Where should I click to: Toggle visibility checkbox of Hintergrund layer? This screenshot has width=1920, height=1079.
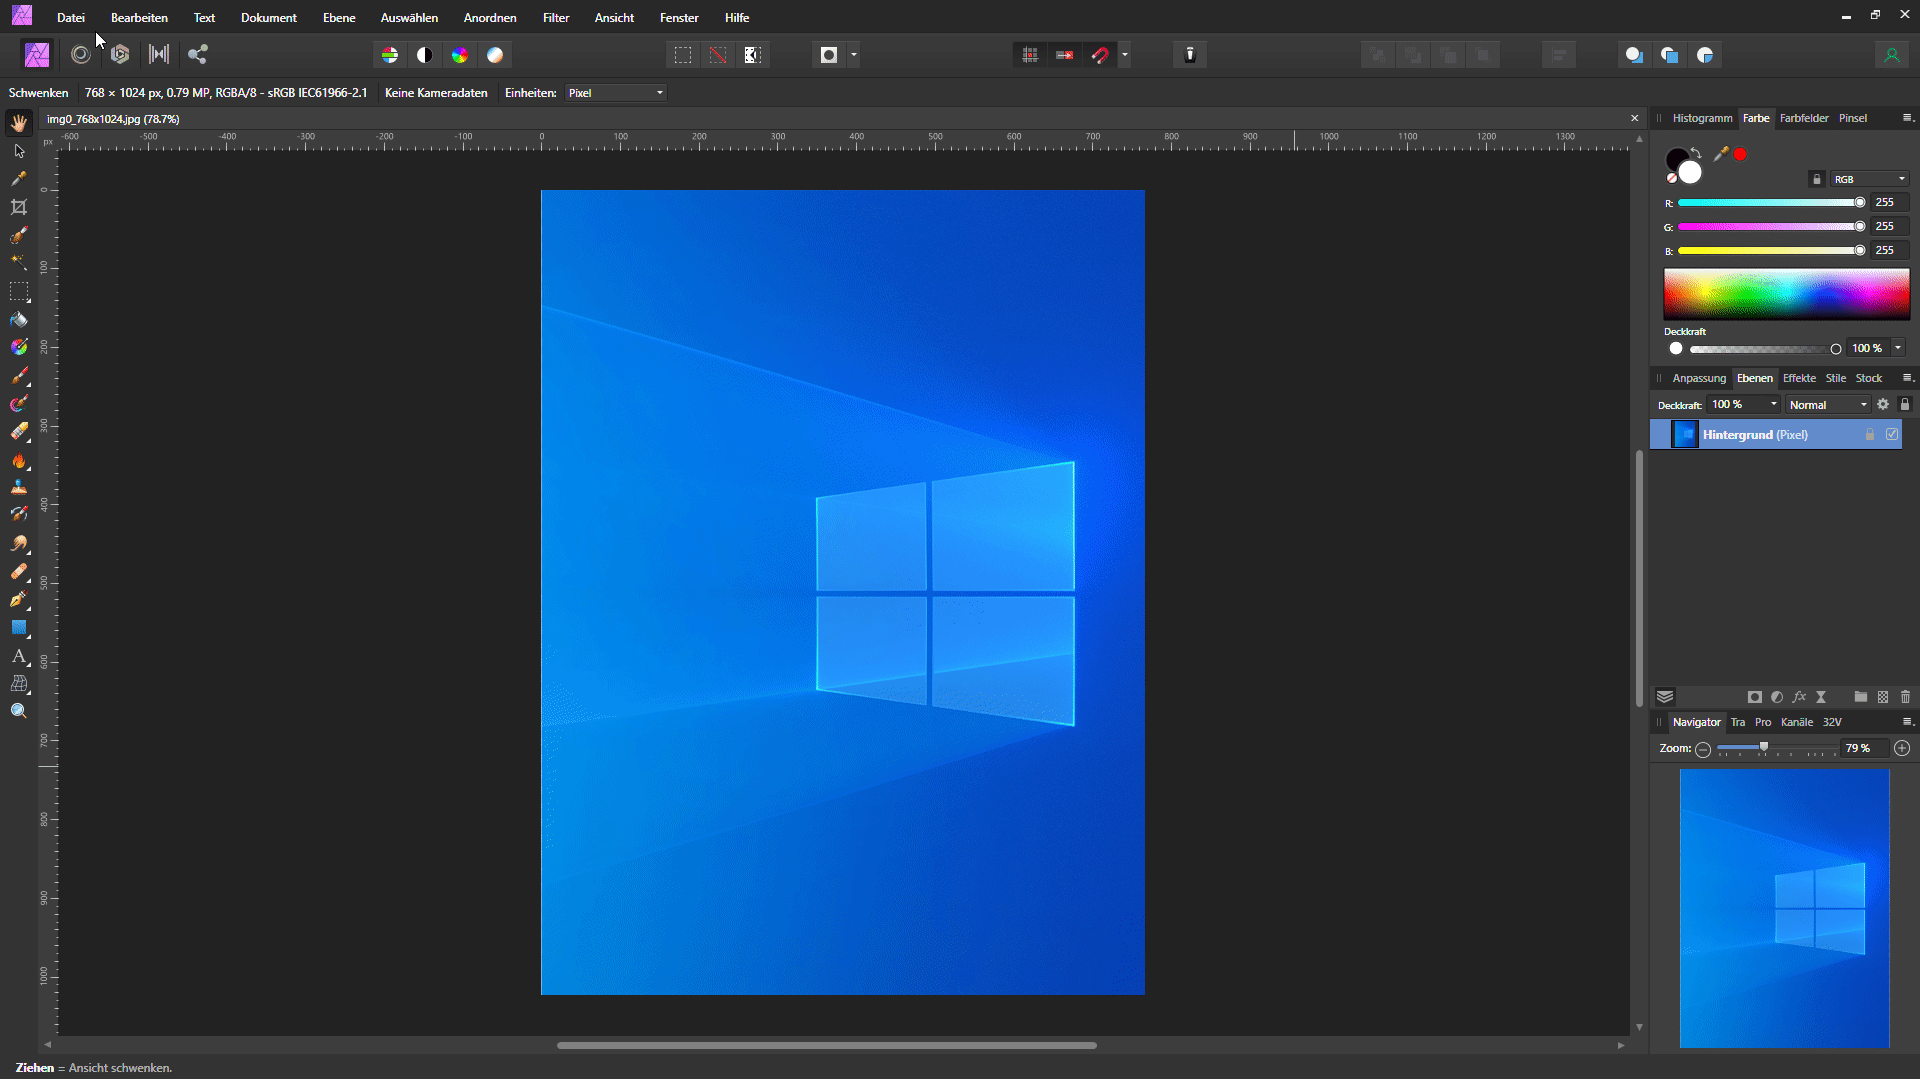coord(1892,435)
